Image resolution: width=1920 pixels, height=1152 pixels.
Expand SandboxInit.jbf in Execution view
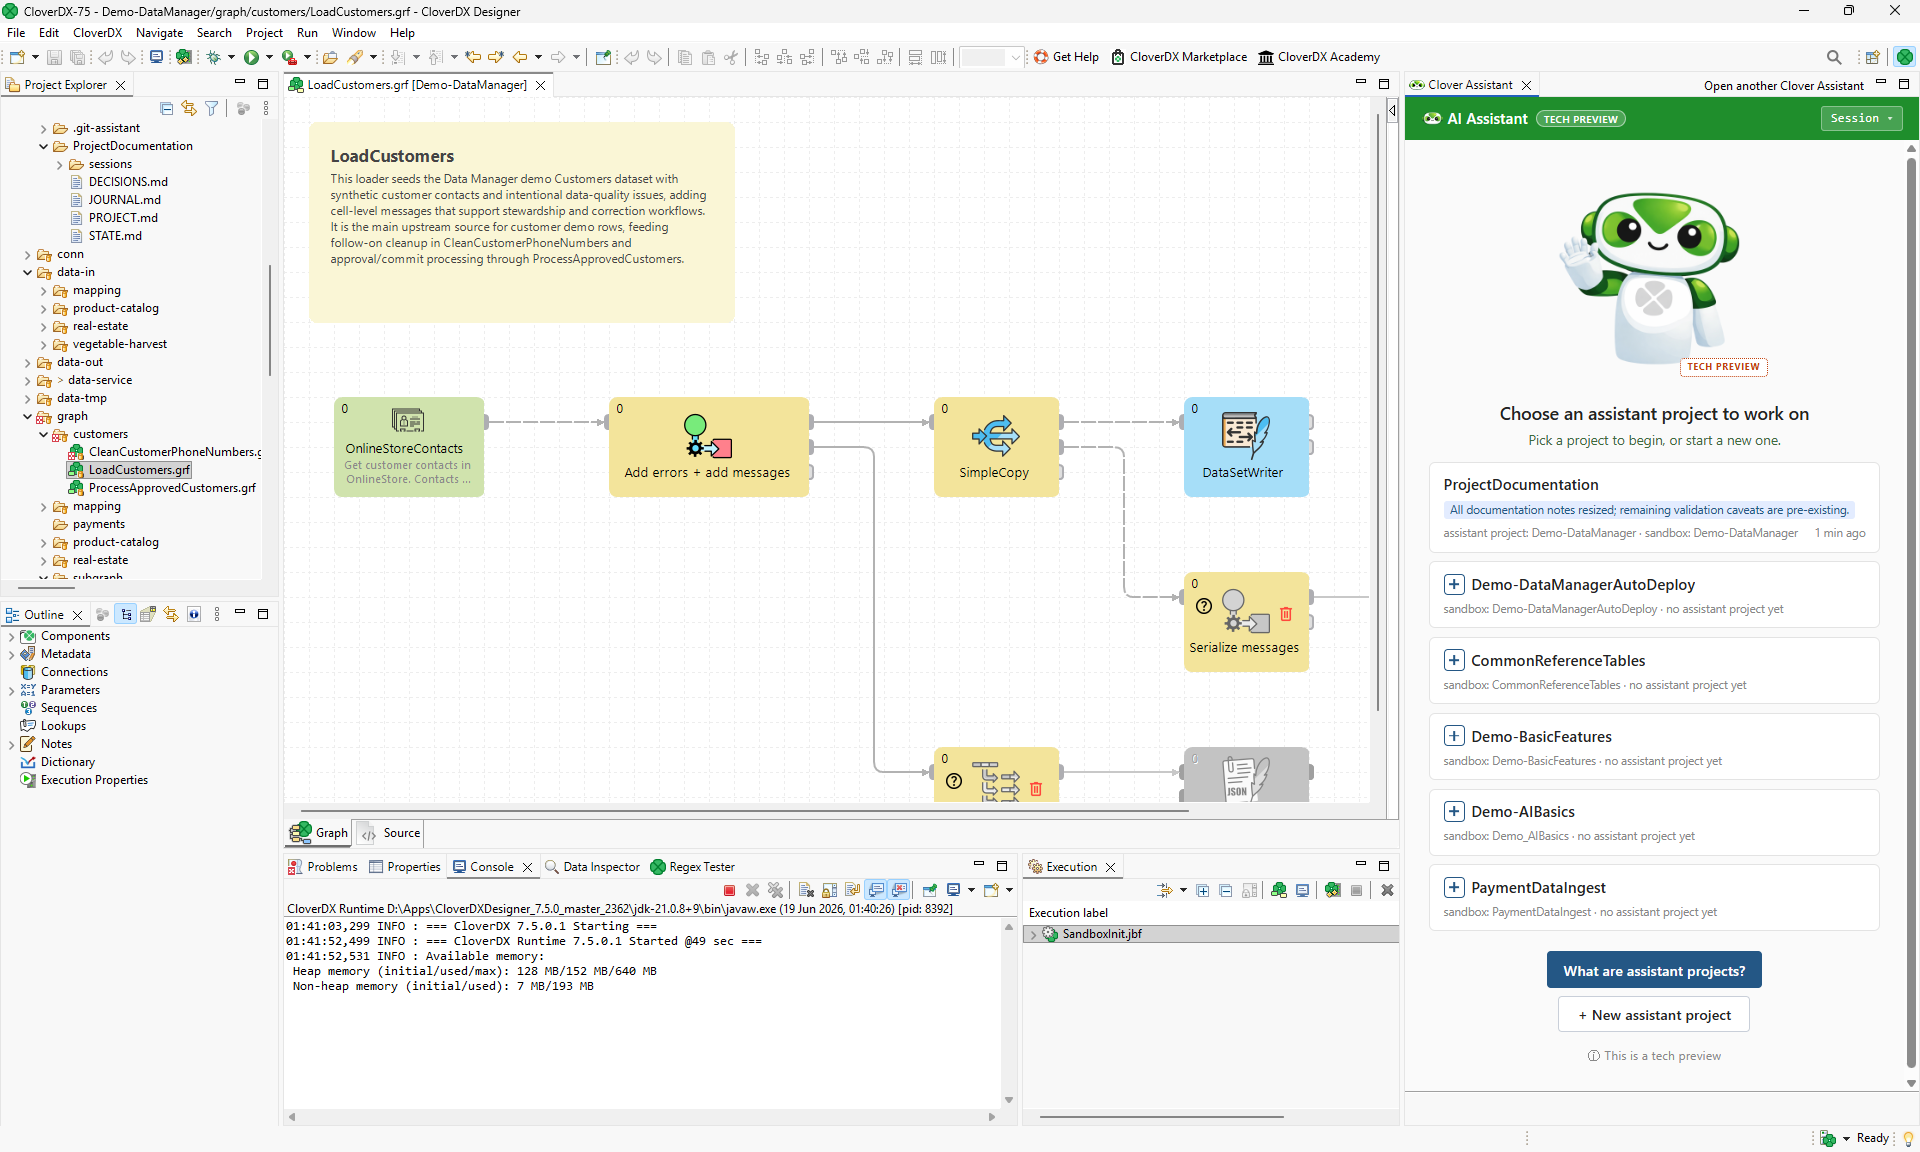[1033, 934]
